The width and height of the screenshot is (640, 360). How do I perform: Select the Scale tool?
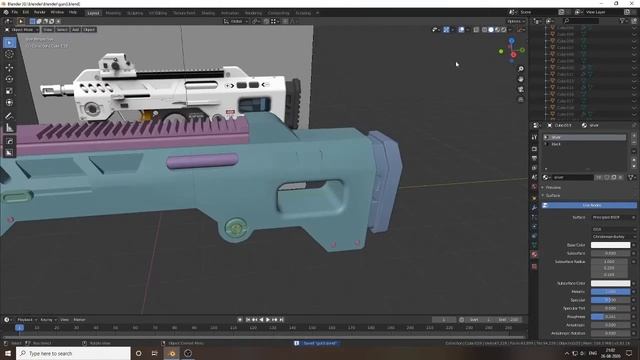tap(9, 91)
